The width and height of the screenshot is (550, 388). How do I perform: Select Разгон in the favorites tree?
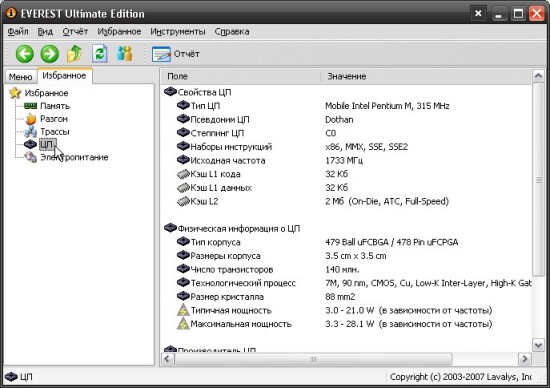[x=54, y=119]
